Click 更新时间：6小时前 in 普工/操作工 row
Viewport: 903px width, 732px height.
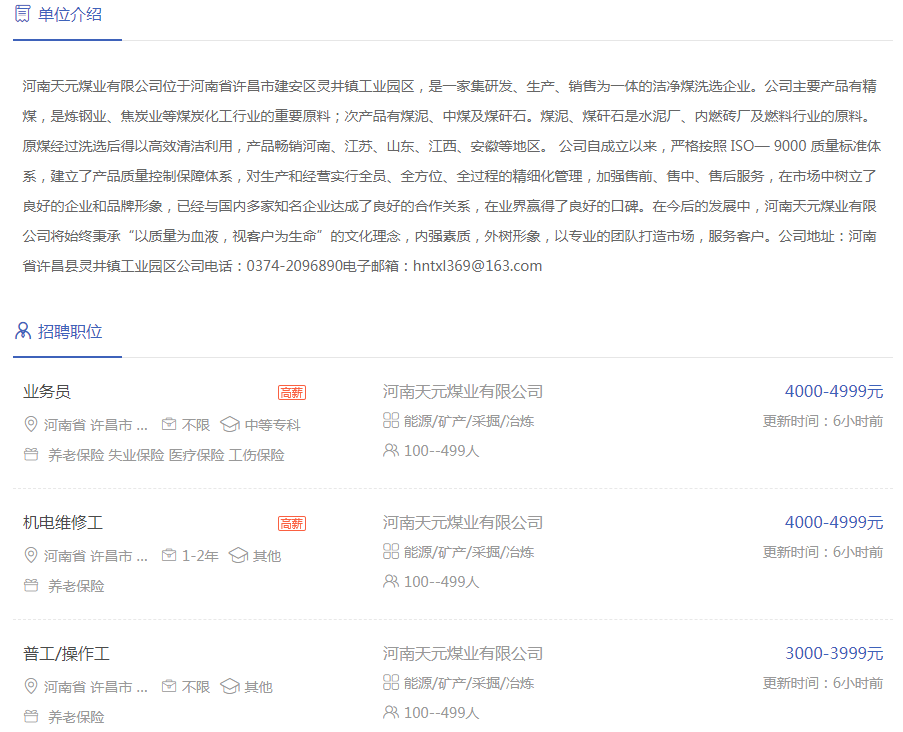tap(823, 683)
